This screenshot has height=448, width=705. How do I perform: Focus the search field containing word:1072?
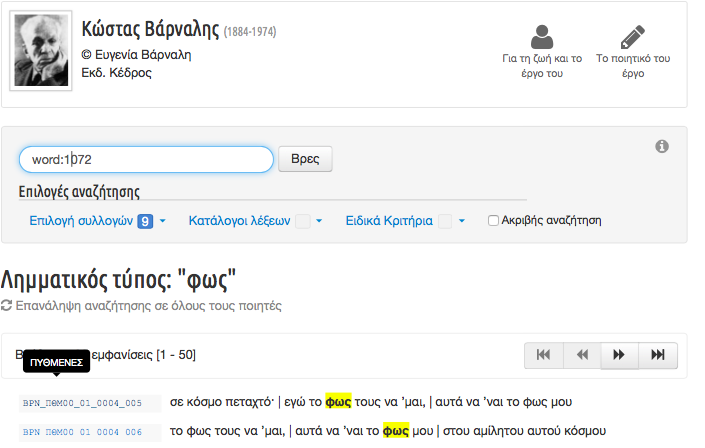coord(146,159)
